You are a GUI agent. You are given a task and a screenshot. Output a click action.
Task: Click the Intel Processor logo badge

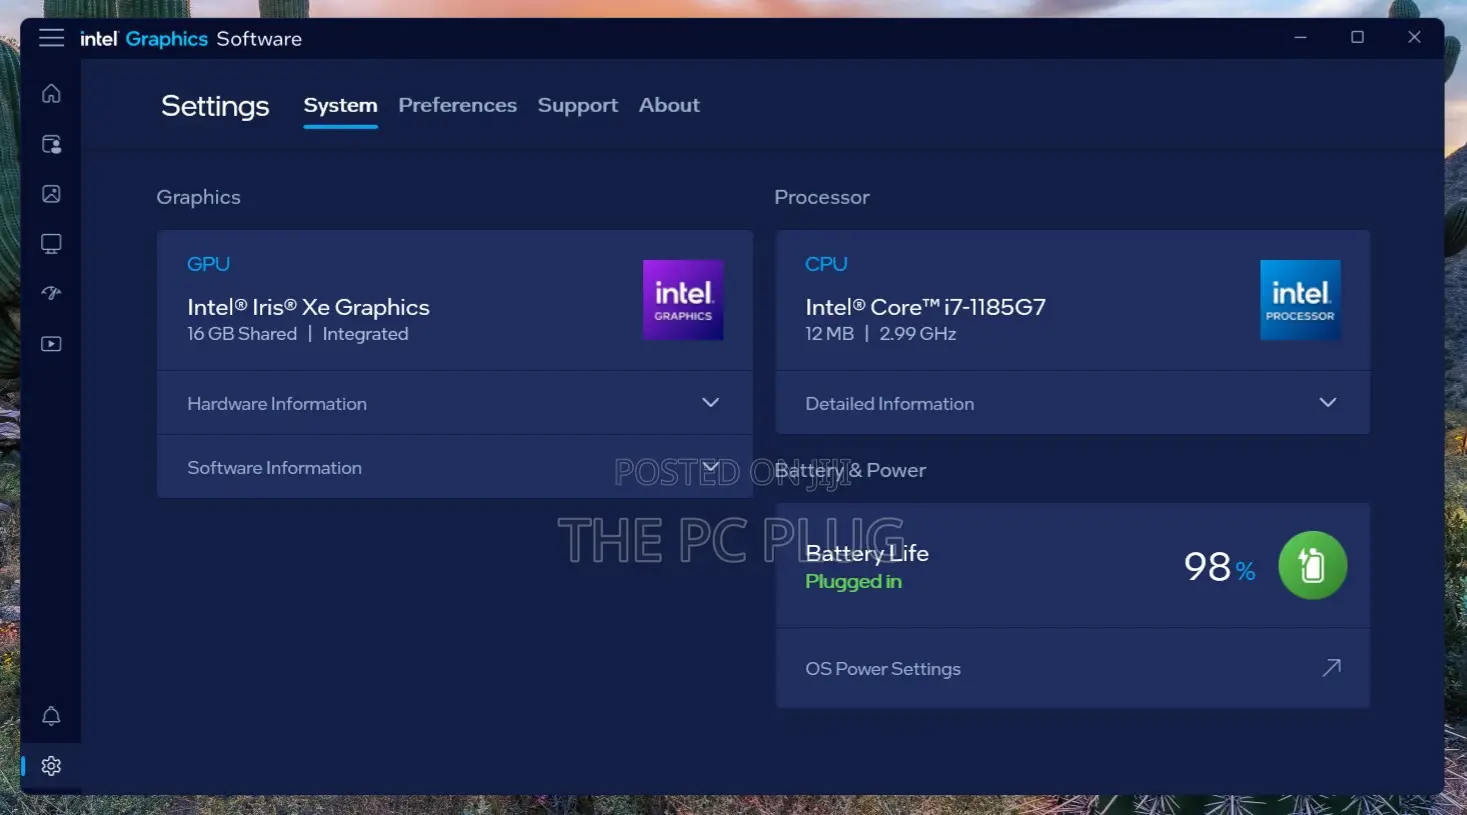click(x=1300, y=300)
